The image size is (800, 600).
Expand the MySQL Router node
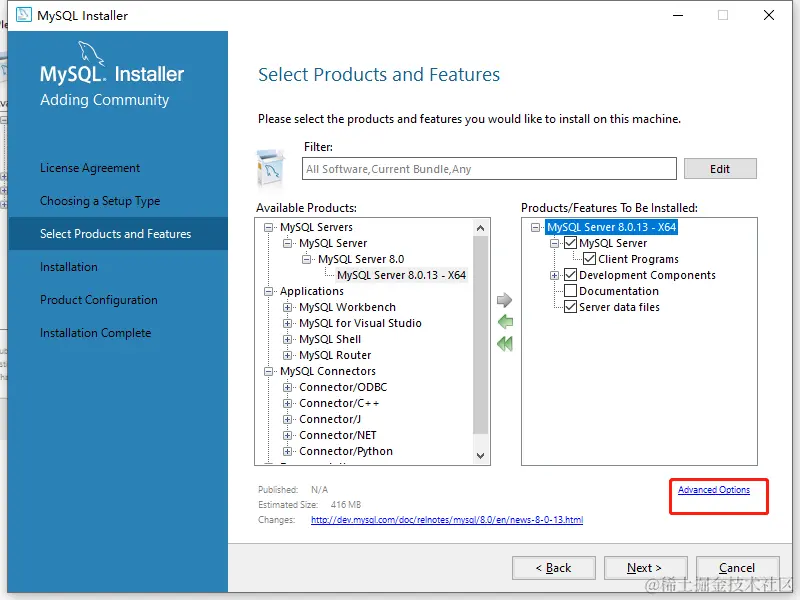click(x=287, y=355)
